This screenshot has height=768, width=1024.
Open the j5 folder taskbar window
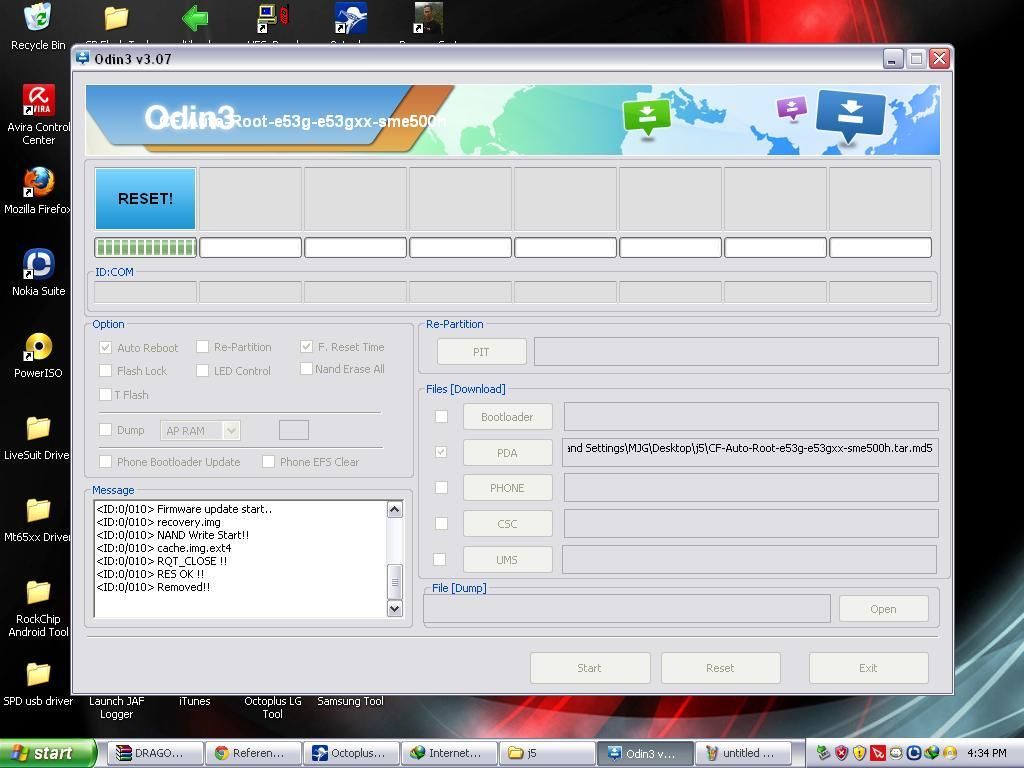pyautogui.click(x=547, y=753)
